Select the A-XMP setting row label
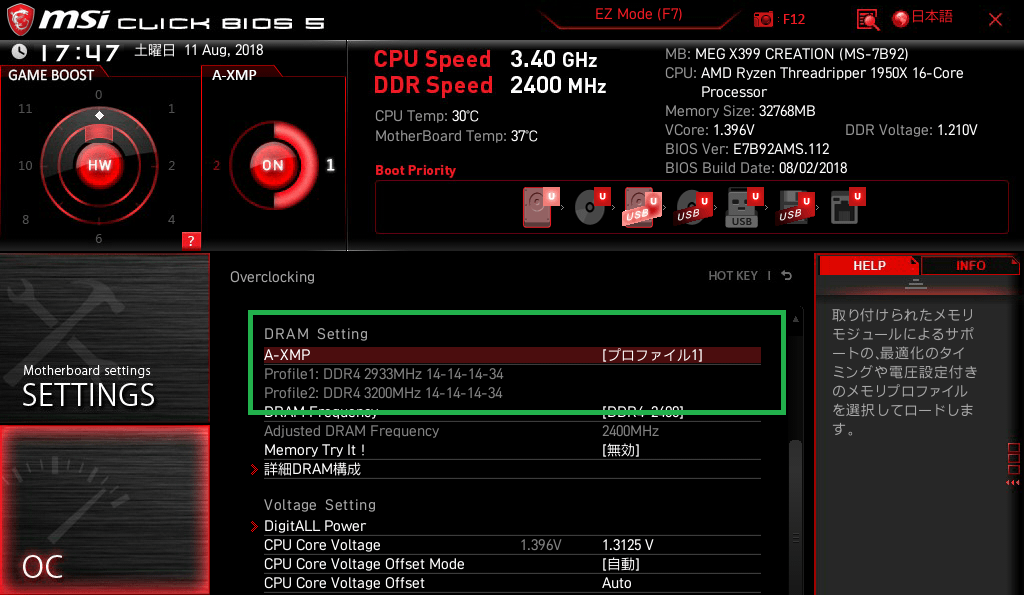 point(287,355)
